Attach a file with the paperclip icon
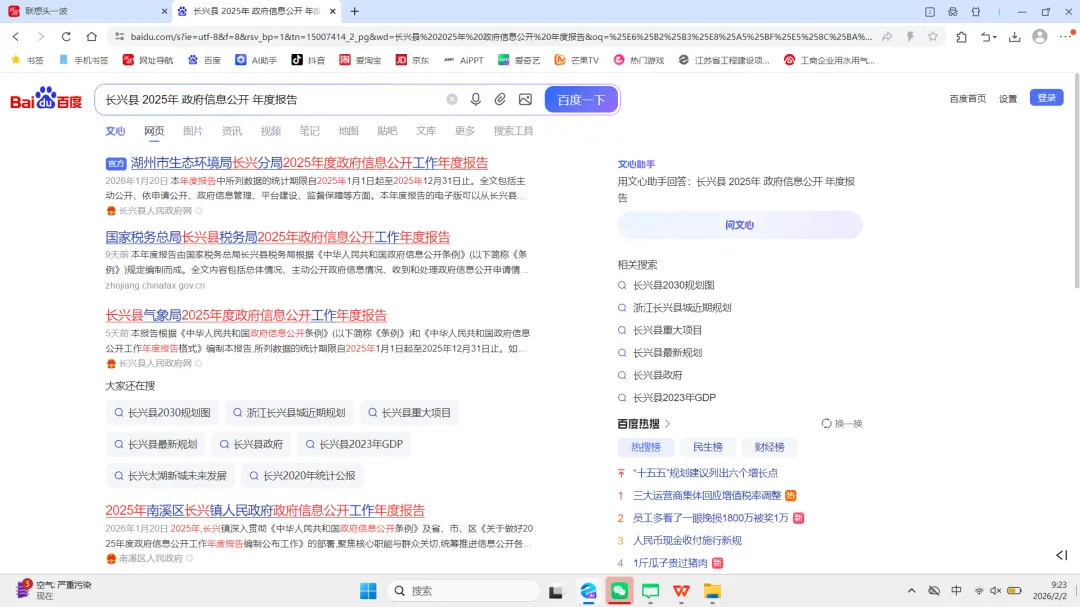The height and width of the screenshot is (607, 1080). point(500,99)
